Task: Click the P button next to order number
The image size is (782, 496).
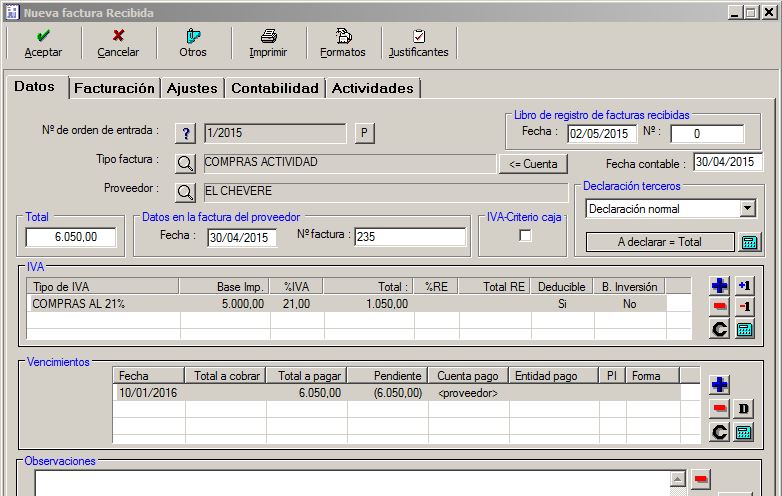Action: (x=364, y=133)
